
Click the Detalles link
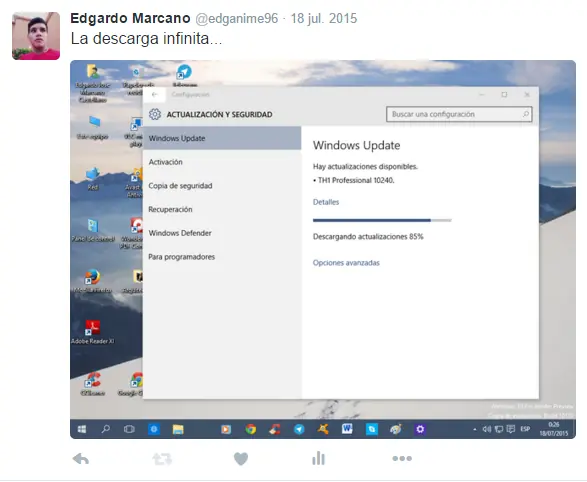pyautogui.click(x=326, y=202)
